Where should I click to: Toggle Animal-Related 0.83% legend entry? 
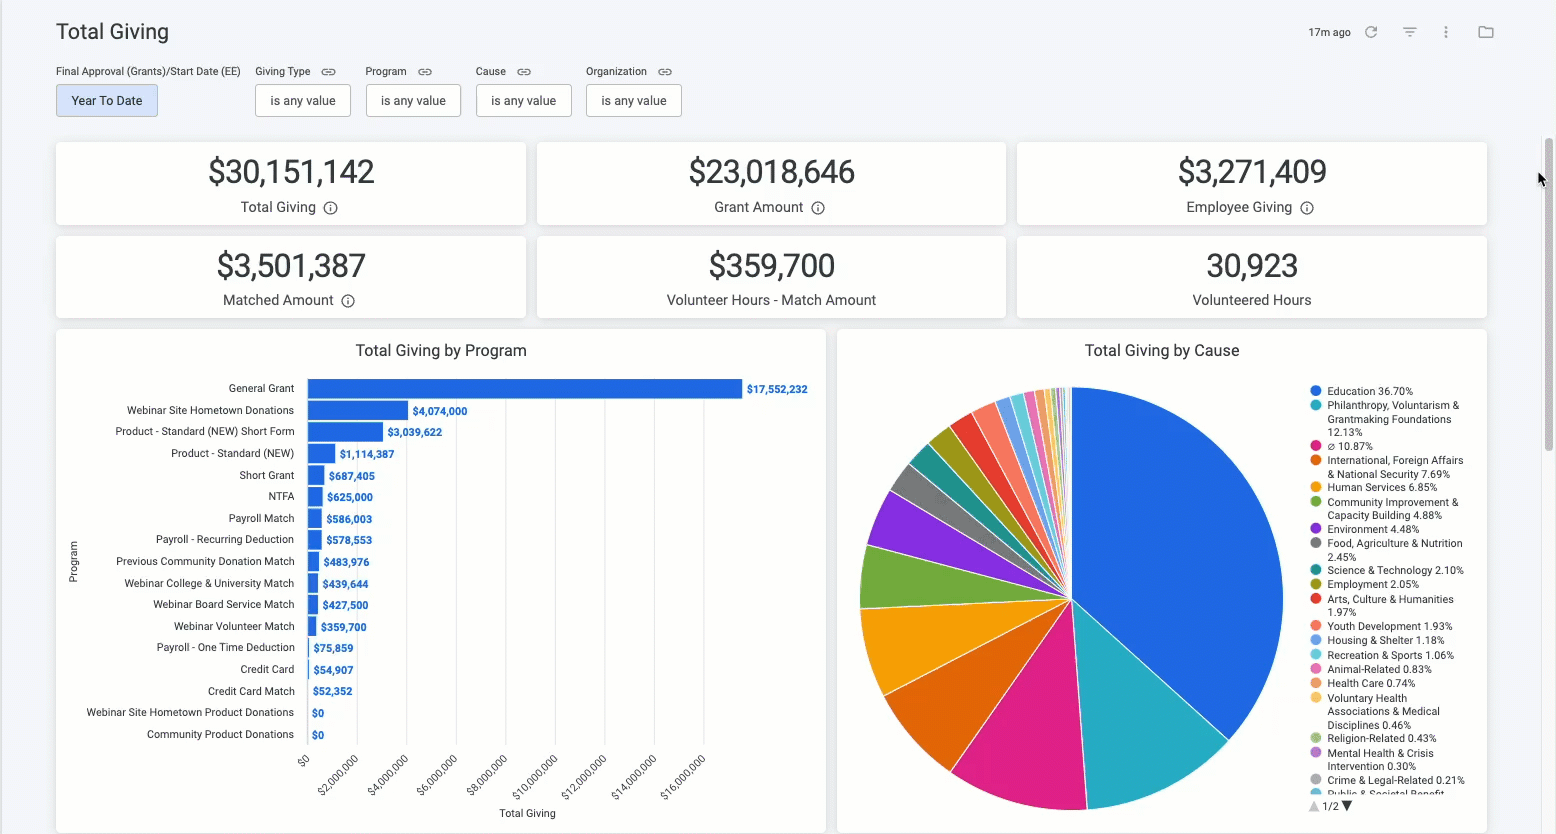coord(1371,670)
